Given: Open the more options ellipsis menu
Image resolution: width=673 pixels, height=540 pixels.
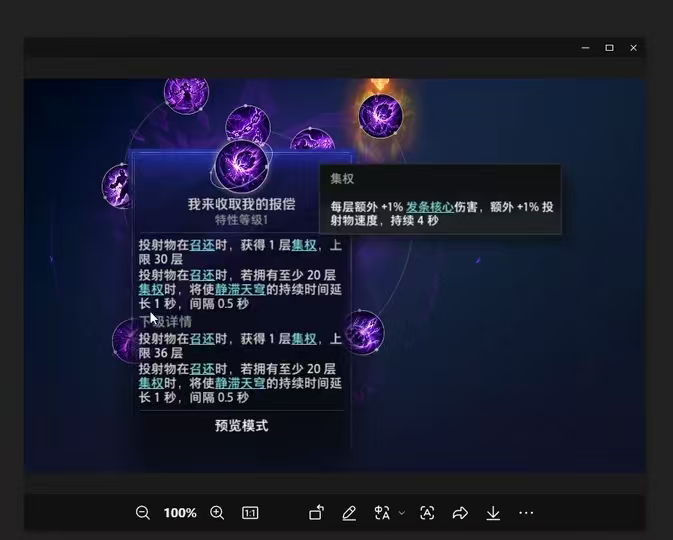Looking at the screenshot, I should [x=526, y=513].
